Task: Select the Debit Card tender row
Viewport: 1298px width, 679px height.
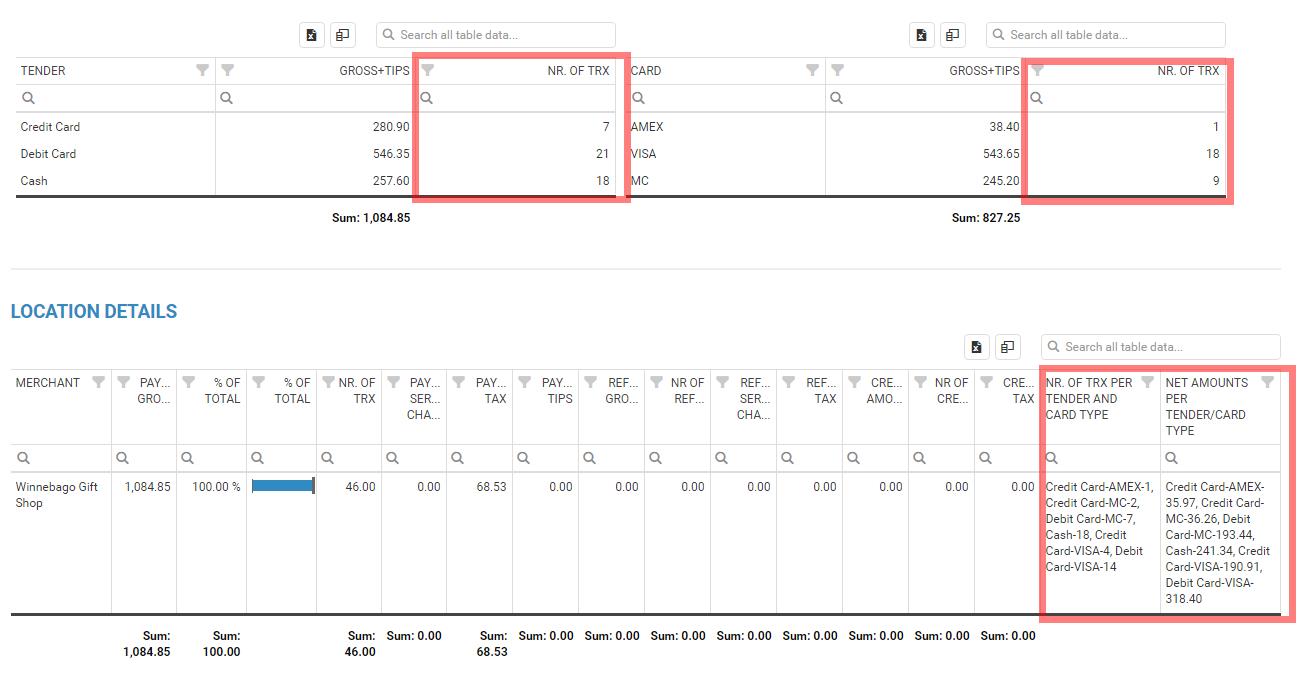Action: [316, 154]
